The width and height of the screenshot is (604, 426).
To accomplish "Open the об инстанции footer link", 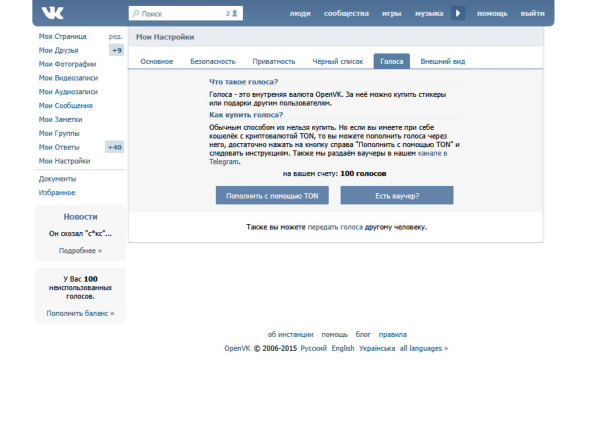I will pos(290,335).
